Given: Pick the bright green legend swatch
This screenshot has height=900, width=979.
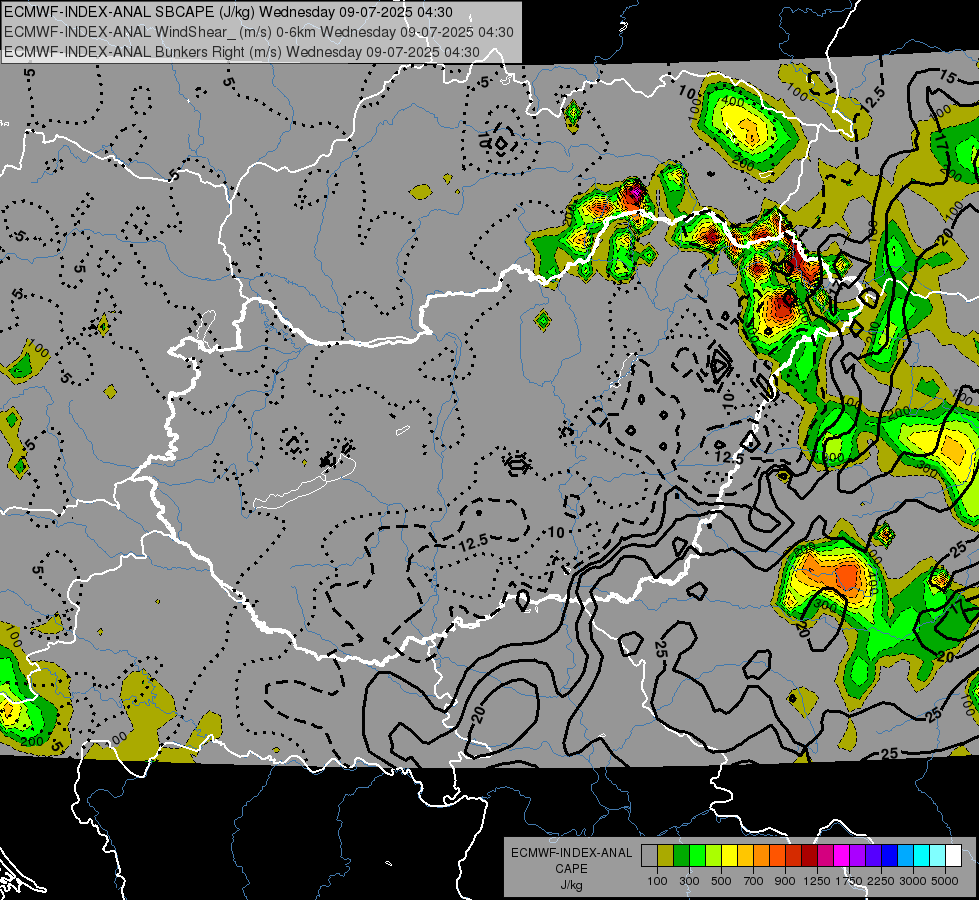Looking at the screenshot, I should point(697,856).
